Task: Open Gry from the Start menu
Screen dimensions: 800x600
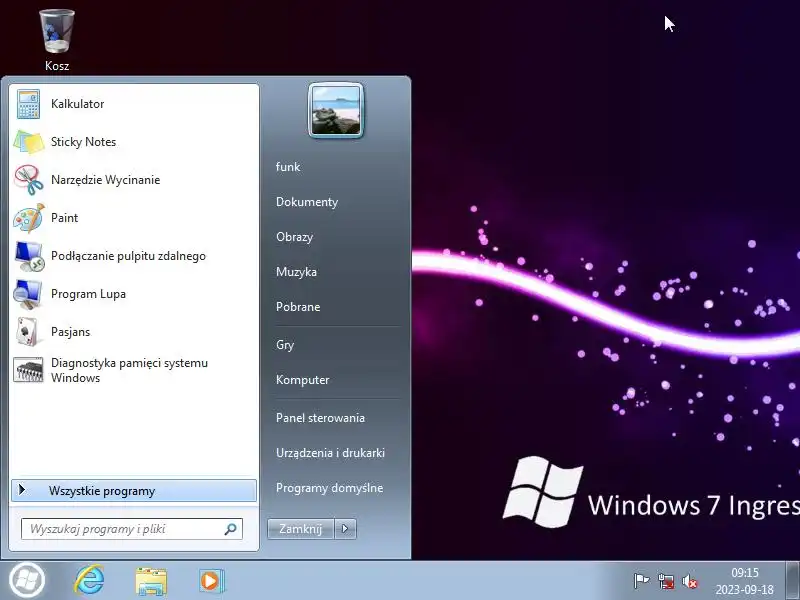Action: (x=285, y=345)
